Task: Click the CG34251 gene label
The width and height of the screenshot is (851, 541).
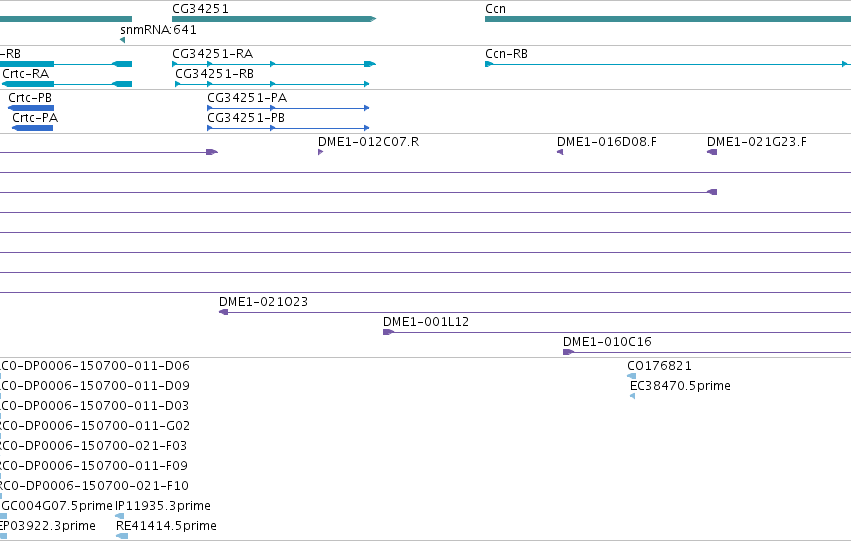Action: (200, 9)
